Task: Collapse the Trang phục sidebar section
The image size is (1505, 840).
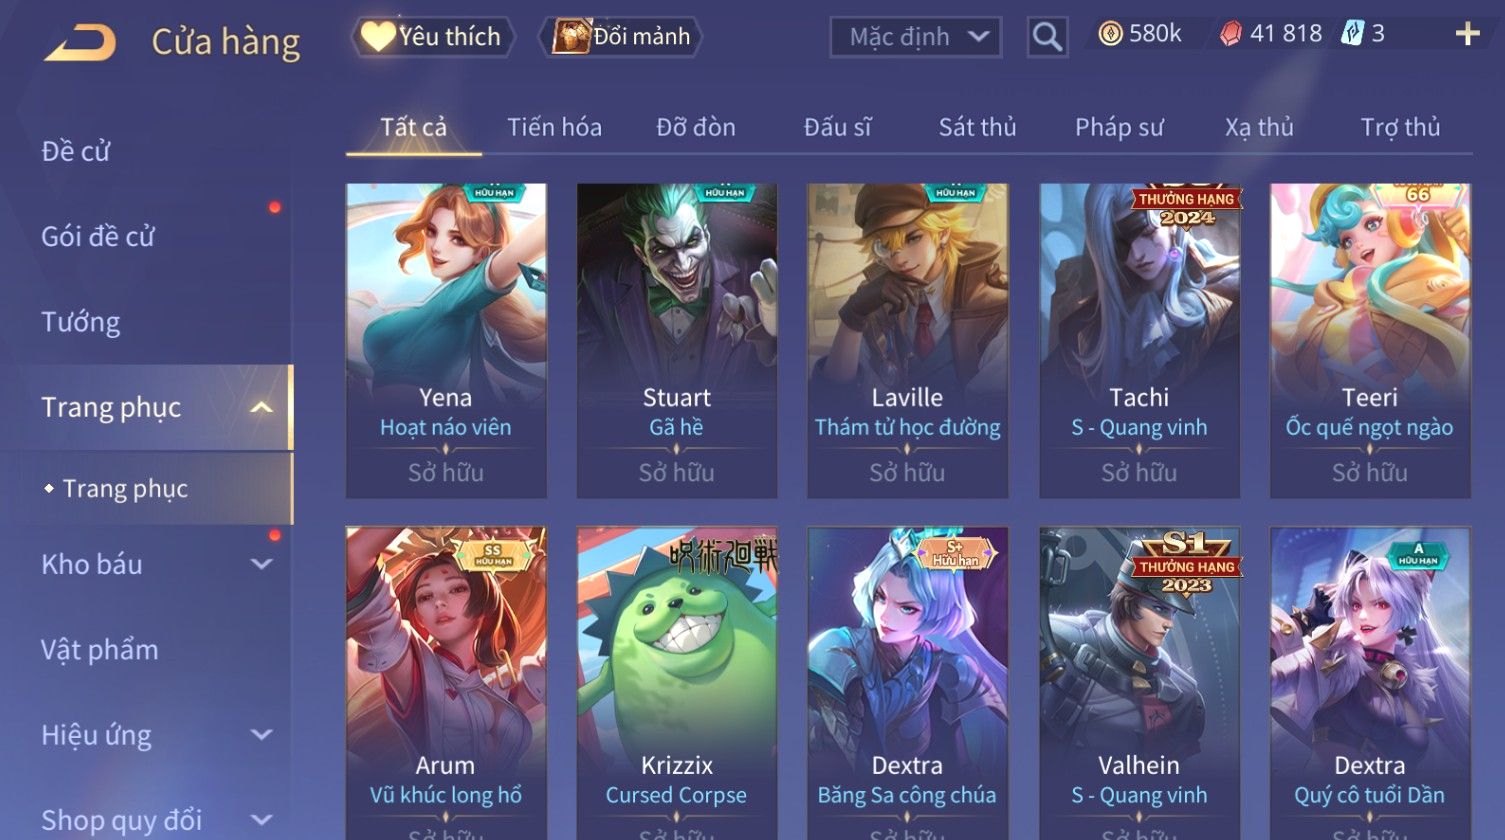Action: pos(261,407)
